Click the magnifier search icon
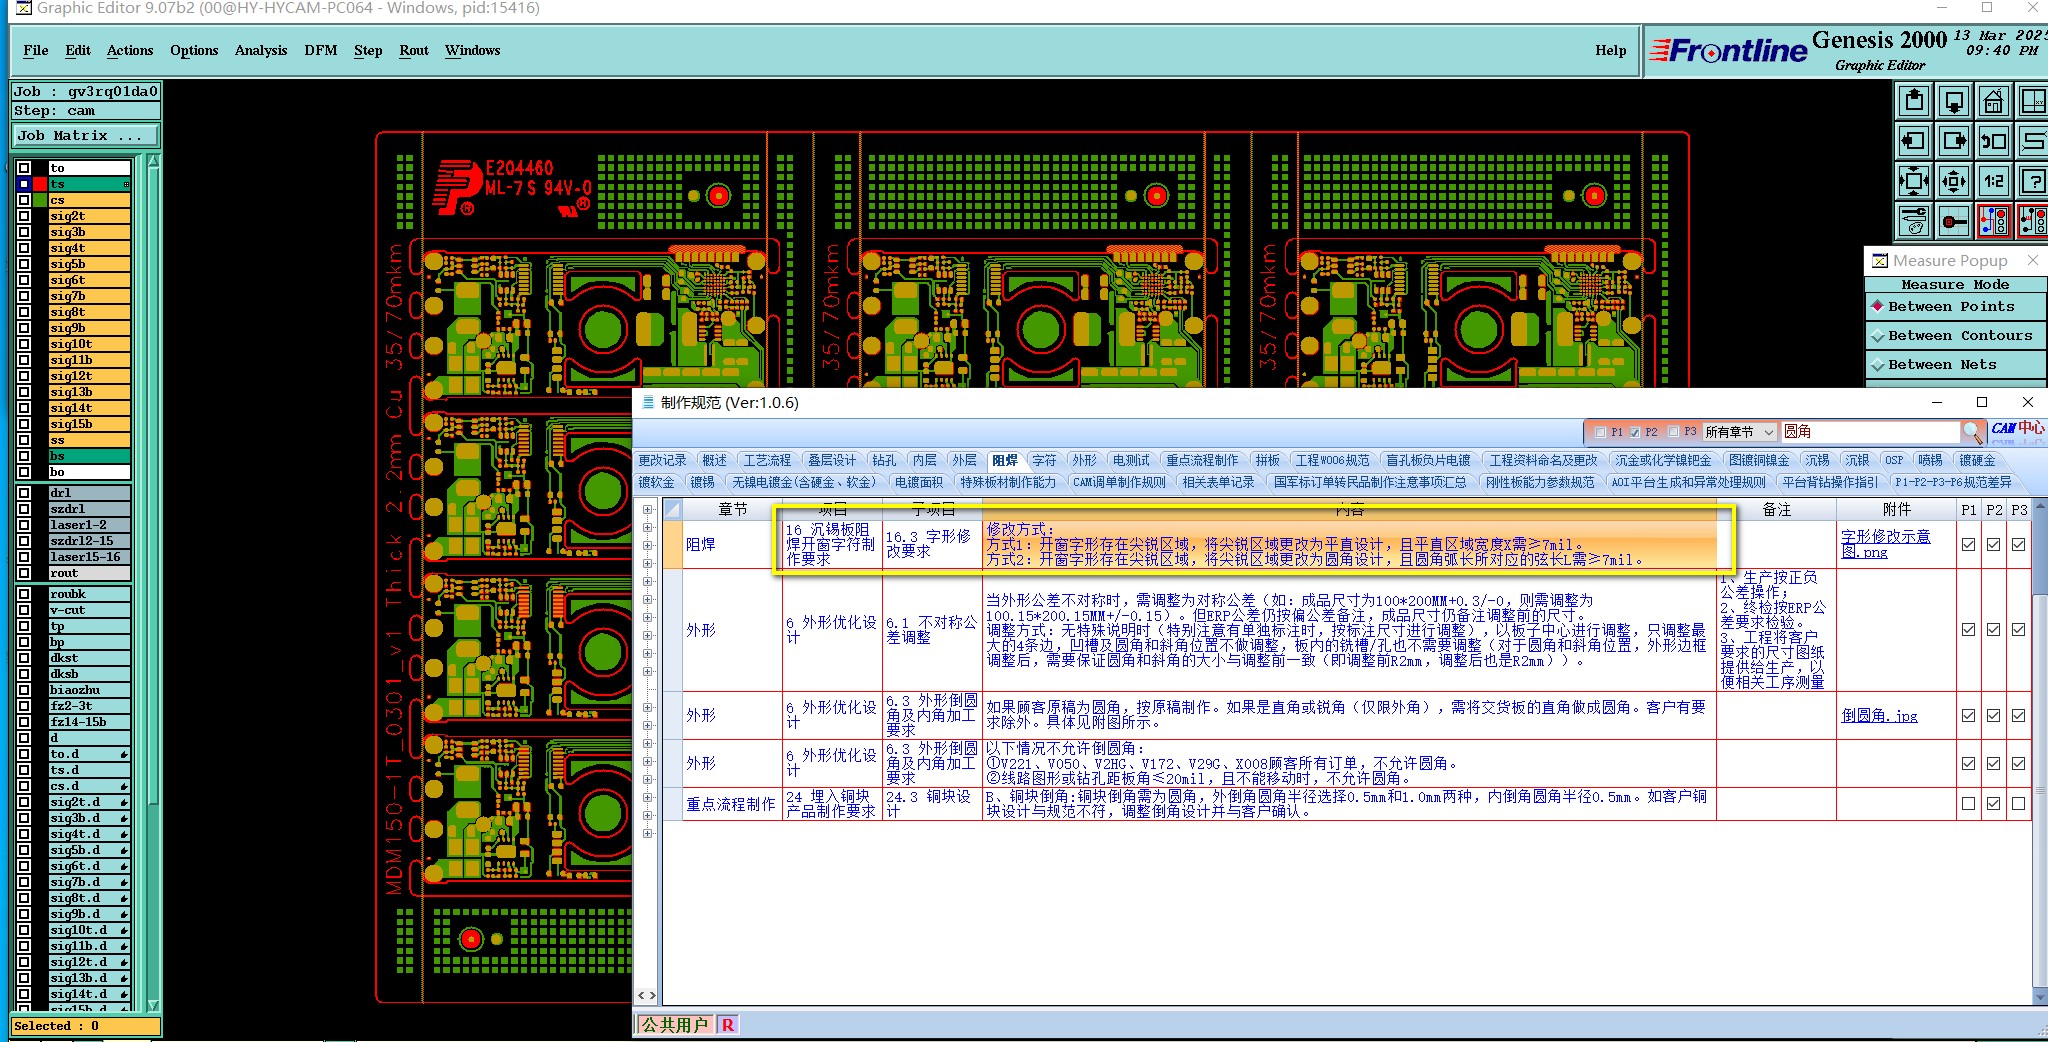This screenshot has width=2048, height=1042. pyautogui.click(x=1972, y=432)
